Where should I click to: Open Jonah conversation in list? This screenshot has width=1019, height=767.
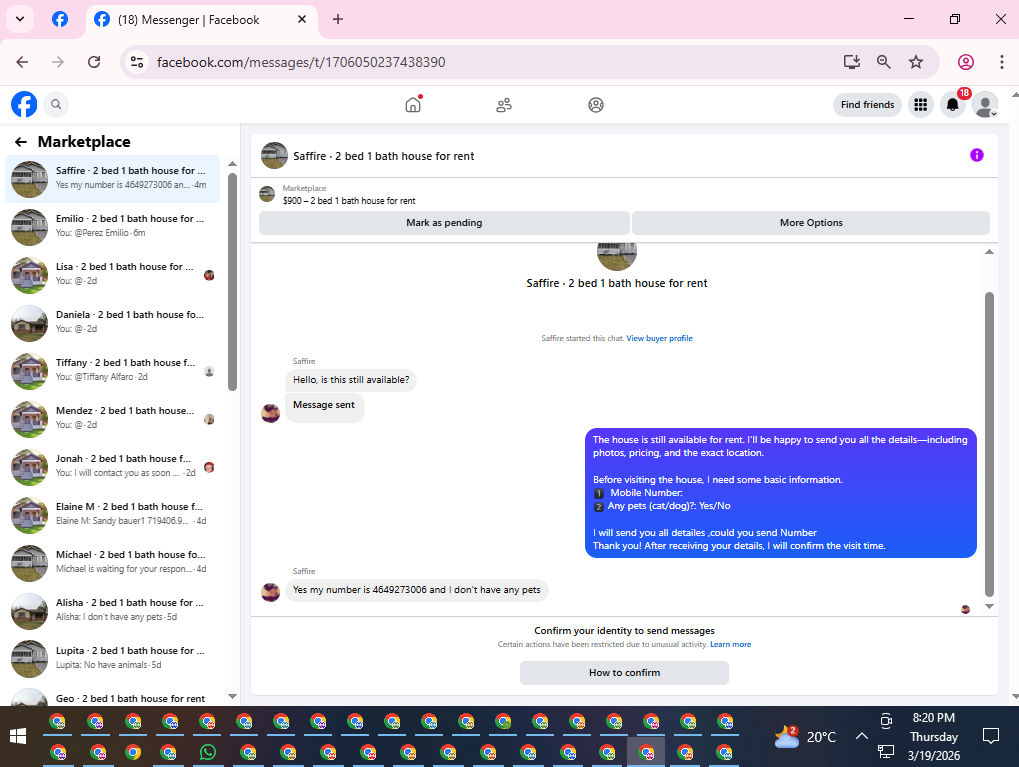pyautogui.click(x=112, y=467)
